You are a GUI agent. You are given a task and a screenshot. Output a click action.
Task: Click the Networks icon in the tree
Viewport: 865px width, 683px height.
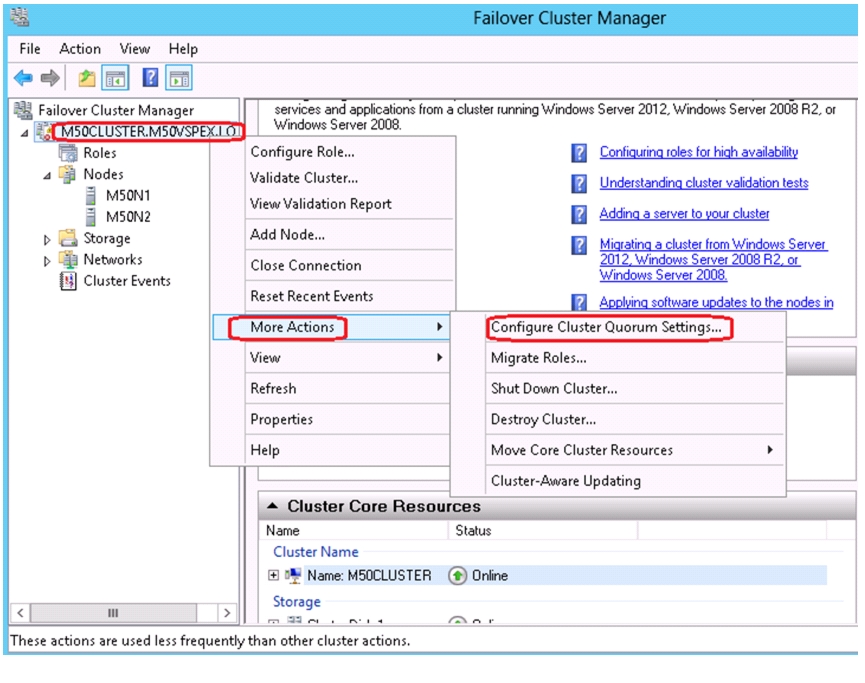click(68, 259)
